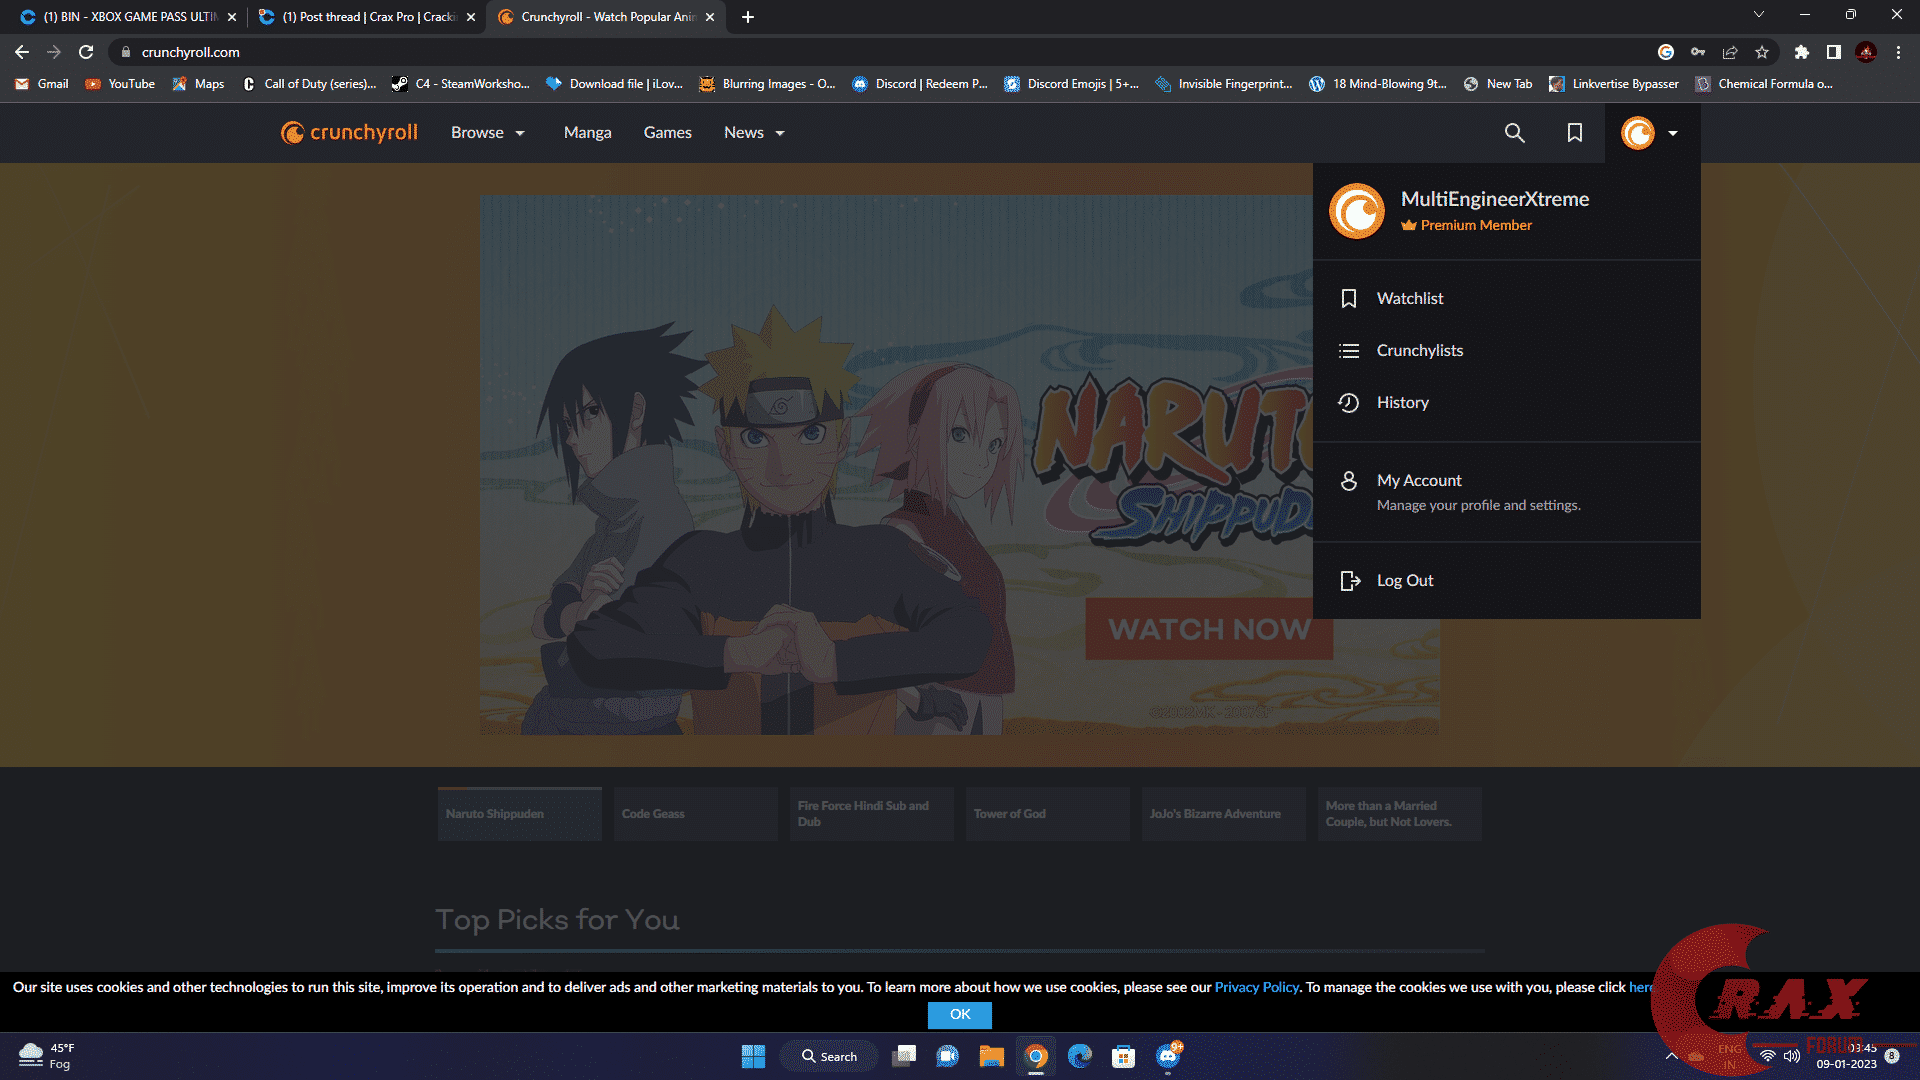Open the volume control in system tray
Screen dimensions: 1920x1080
pos(1790,1055)
